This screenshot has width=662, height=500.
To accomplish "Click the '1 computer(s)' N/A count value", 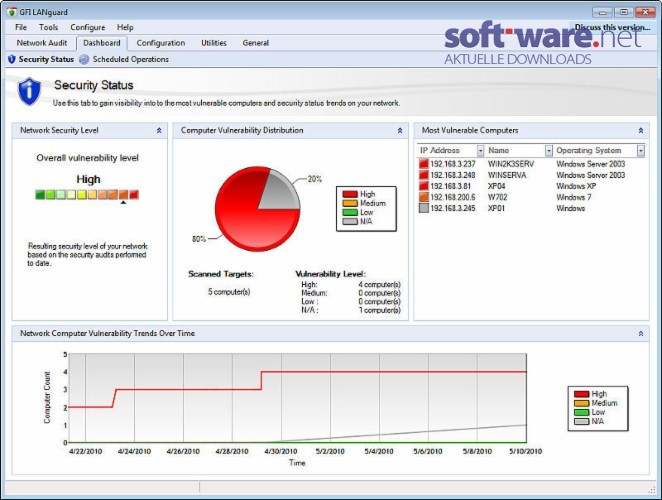I will pos(380,310).
